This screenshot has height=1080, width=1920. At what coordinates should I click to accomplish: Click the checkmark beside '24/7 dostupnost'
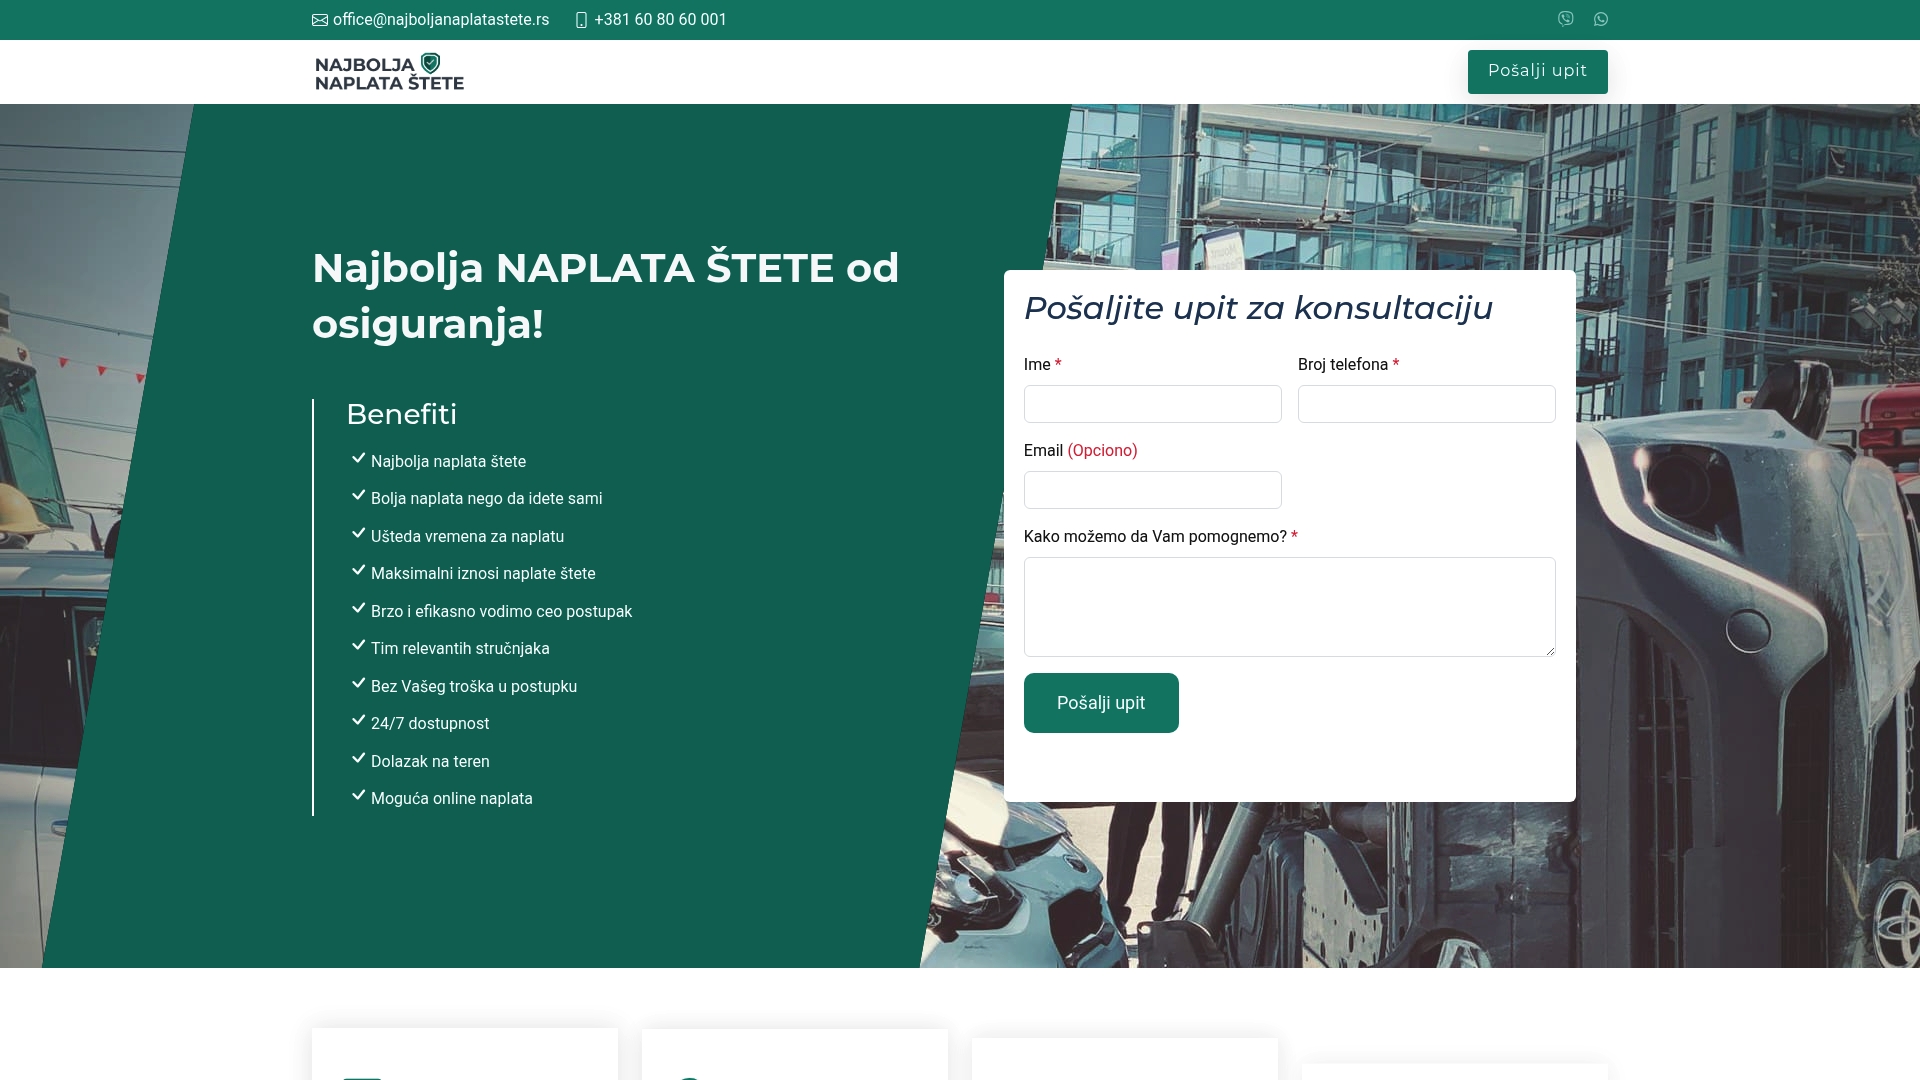click(x=359, y=719)
